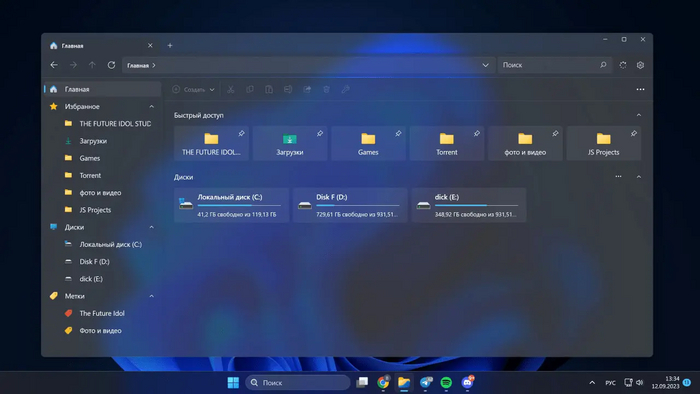
Task: Open the toolbar three-dots overflow menu
Action: pyautogui.click(x=640, y=90)
